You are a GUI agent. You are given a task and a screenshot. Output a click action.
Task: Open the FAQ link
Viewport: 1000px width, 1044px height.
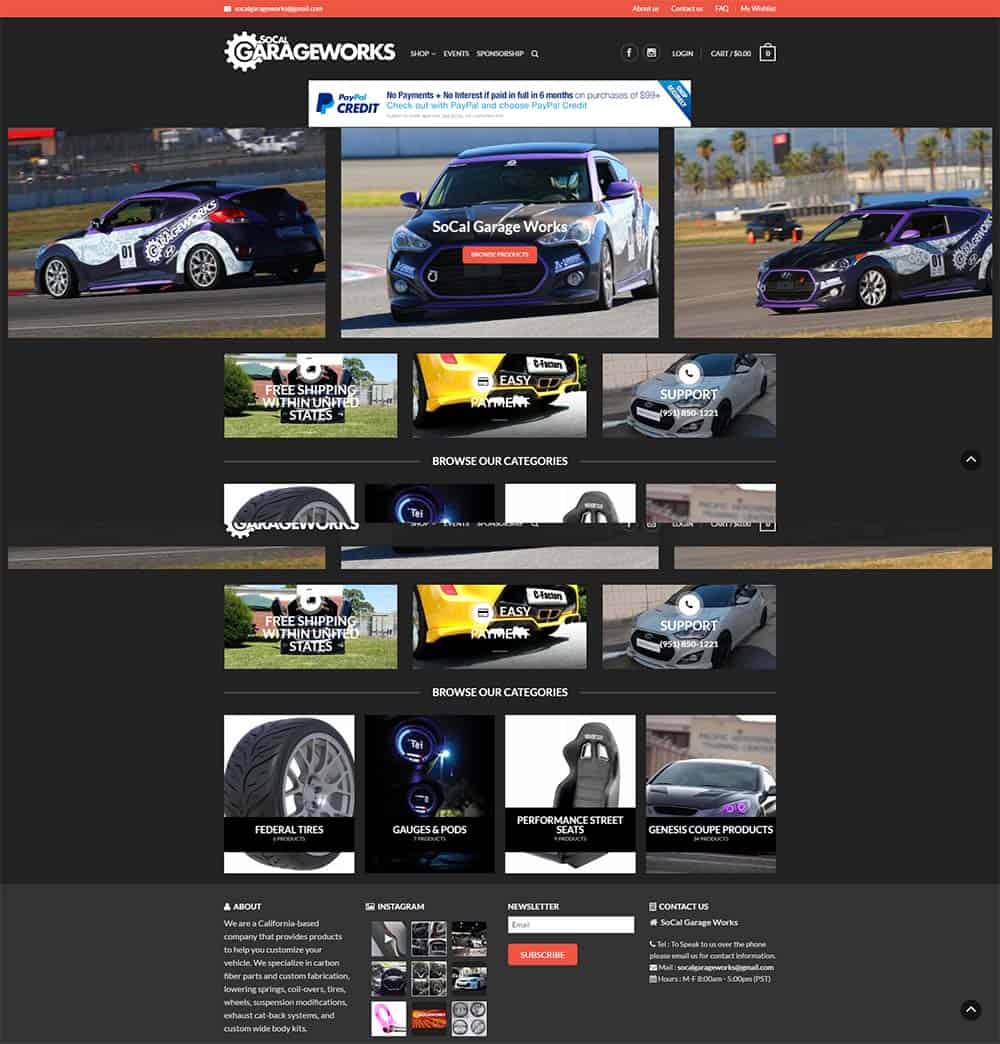(x=722, y=9)
